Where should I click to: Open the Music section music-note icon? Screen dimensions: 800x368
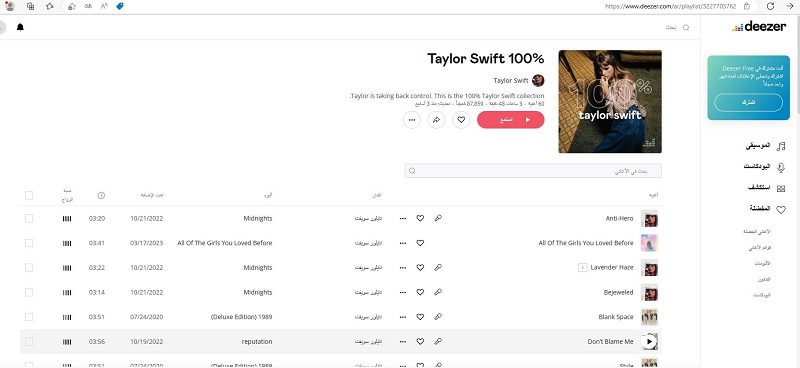click(781, 146)
